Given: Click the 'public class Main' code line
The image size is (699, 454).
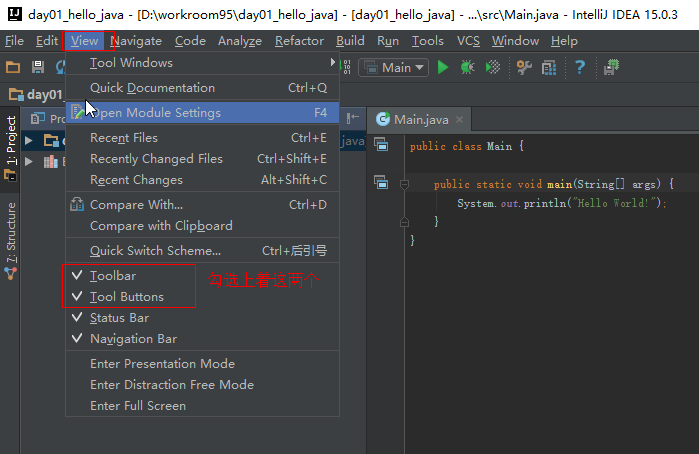Looking at the screenshot, I should pyautogui.click(x=467, y=146).
